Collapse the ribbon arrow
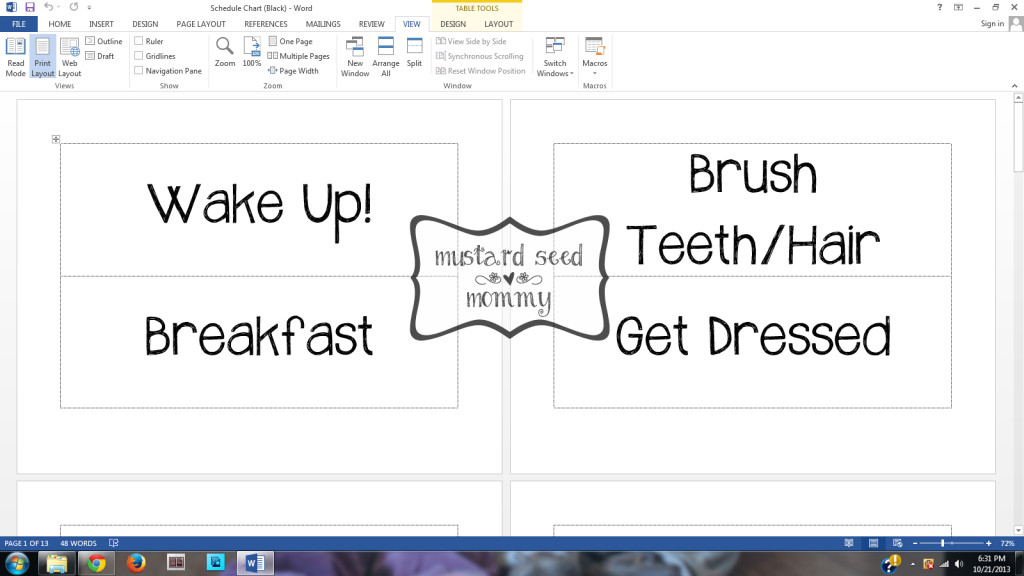 (x=1014, y=86)
